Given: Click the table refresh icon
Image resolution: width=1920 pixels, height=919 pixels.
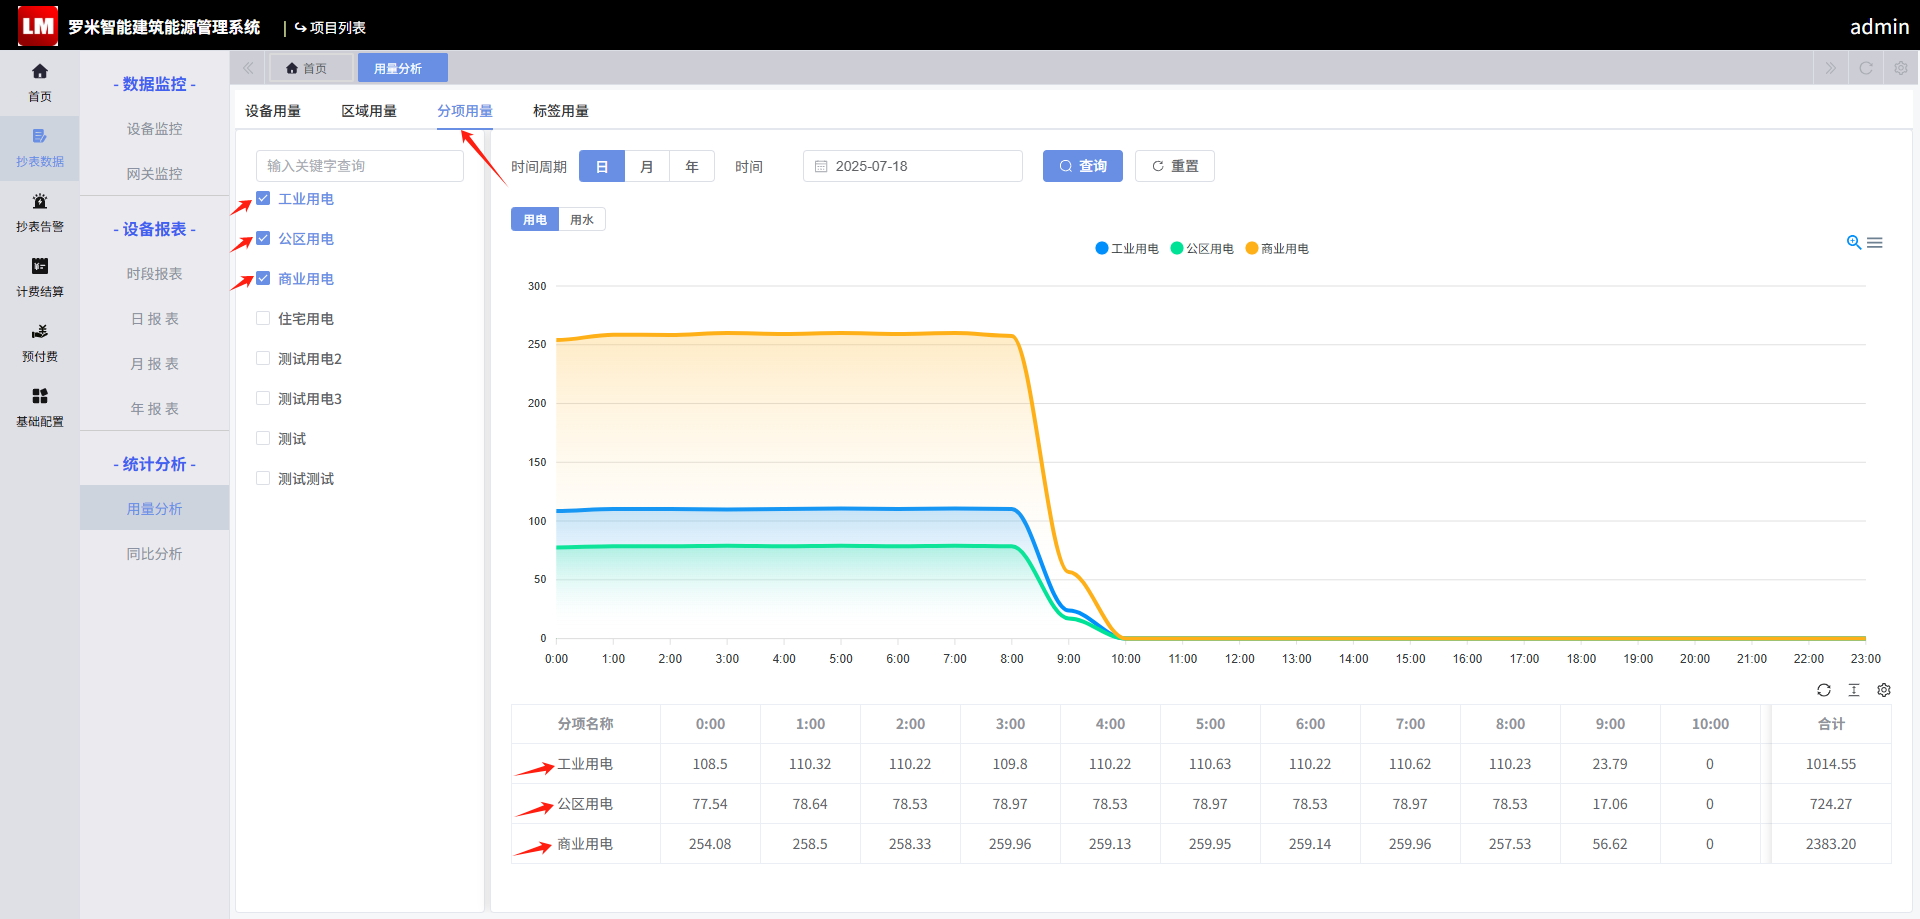Looking at the screenshot, I should click(x=1824, y=690).
